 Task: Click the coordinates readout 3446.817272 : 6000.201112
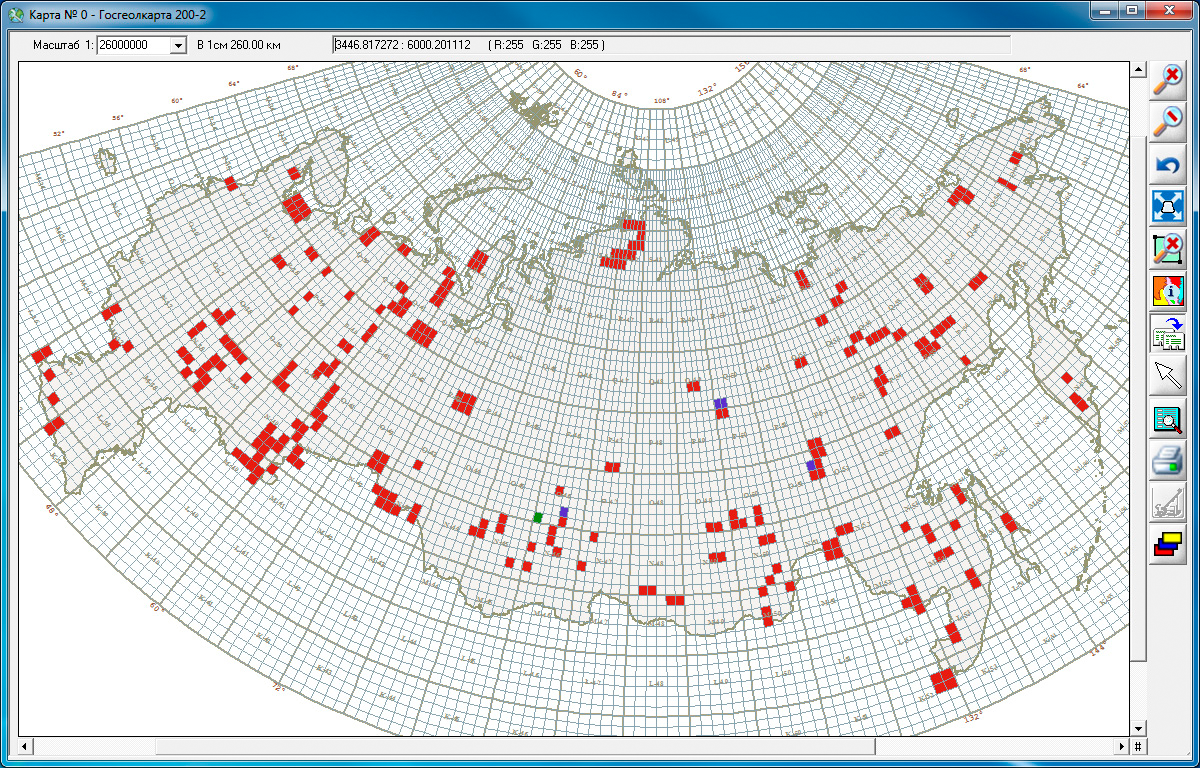tap(403, 45)
